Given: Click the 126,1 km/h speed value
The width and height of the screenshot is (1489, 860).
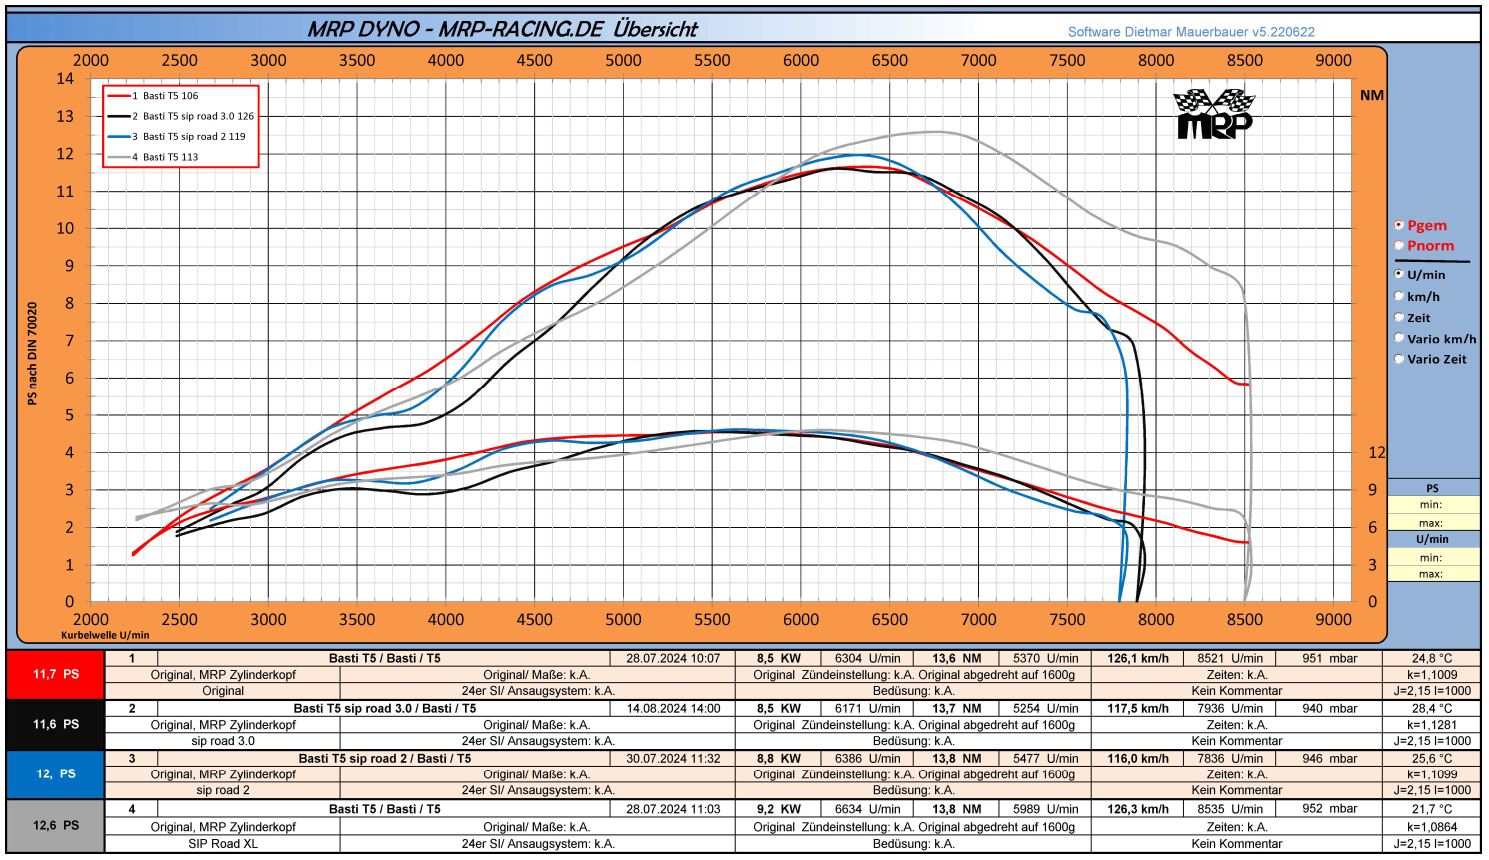Looking at the screenshot, I should [x=1138, y=658].
